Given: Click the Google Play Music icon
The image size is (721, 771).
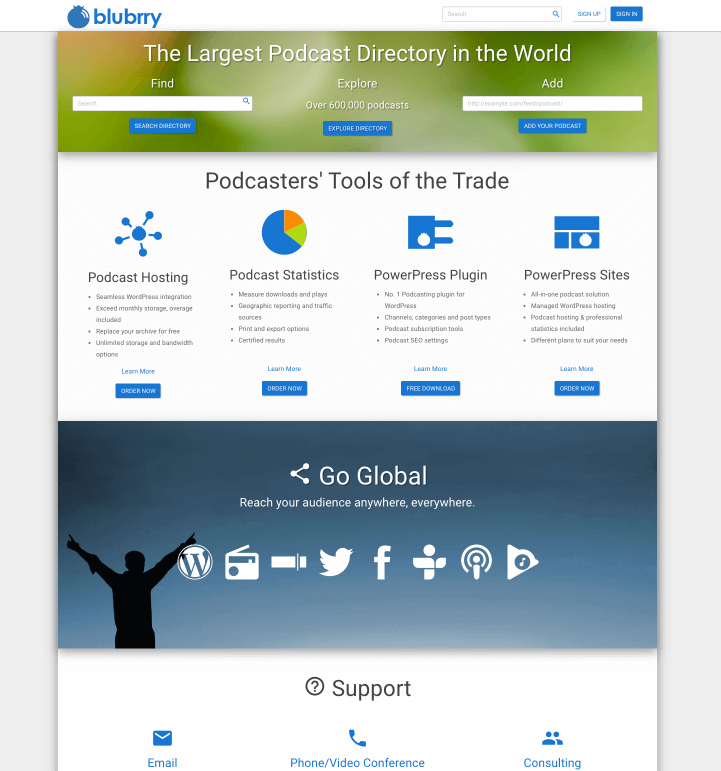Looking at the screenshot, I should point(522,562).
